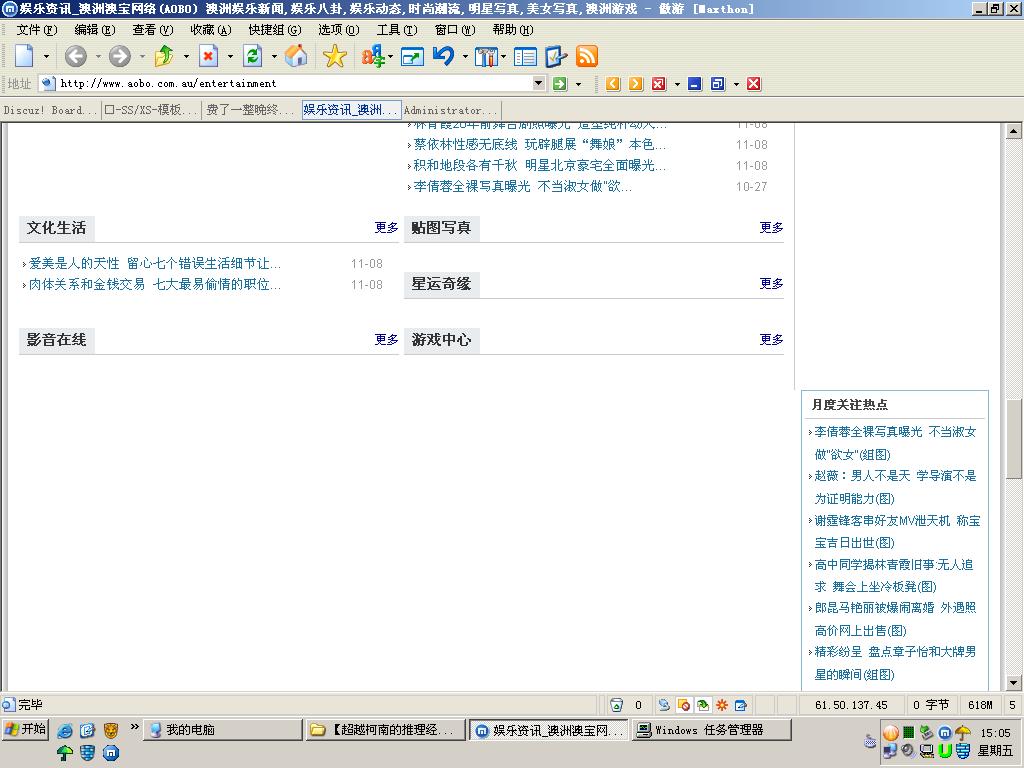This screenshot has height=768, width=1024.
Task: Open Favorites with the yellow star icon
Action: tap(334, 56)
